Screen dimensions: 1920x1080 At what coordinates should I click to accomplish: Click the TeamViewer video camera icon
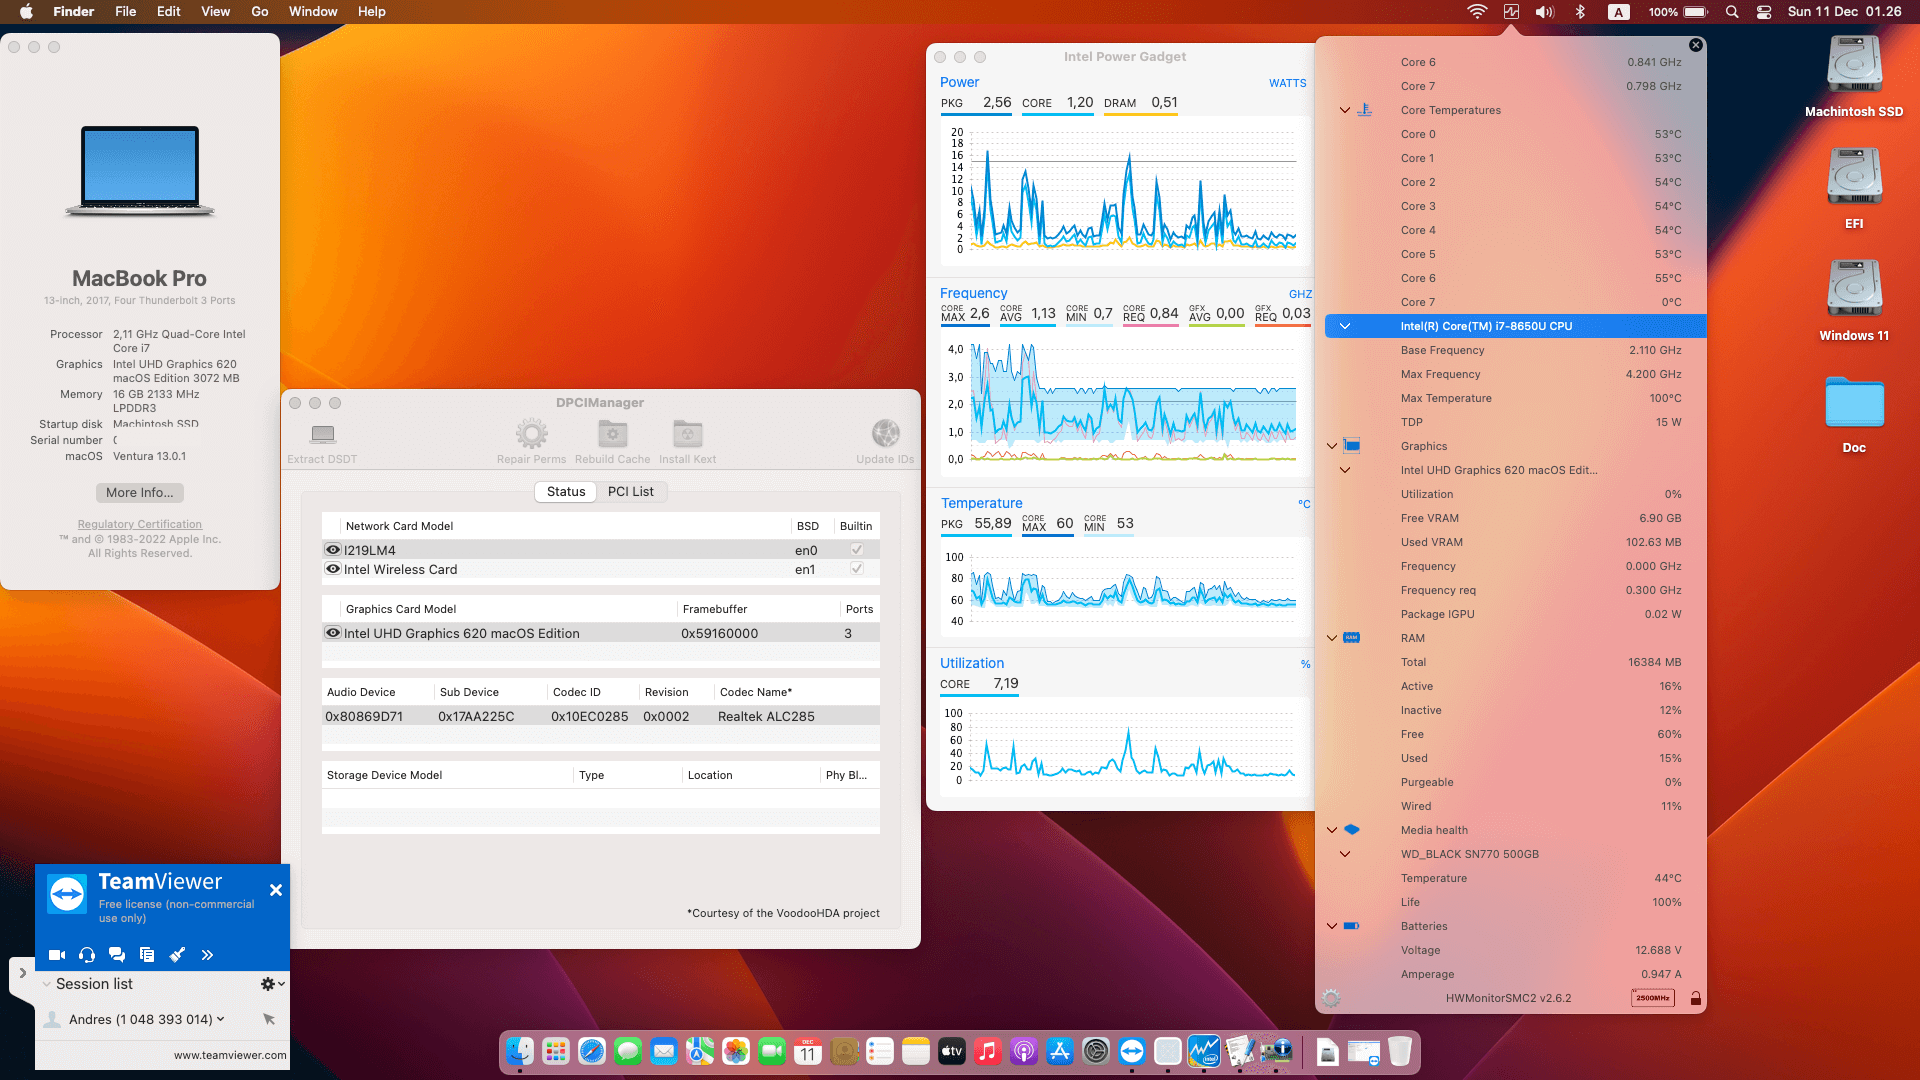coord(57,955)
